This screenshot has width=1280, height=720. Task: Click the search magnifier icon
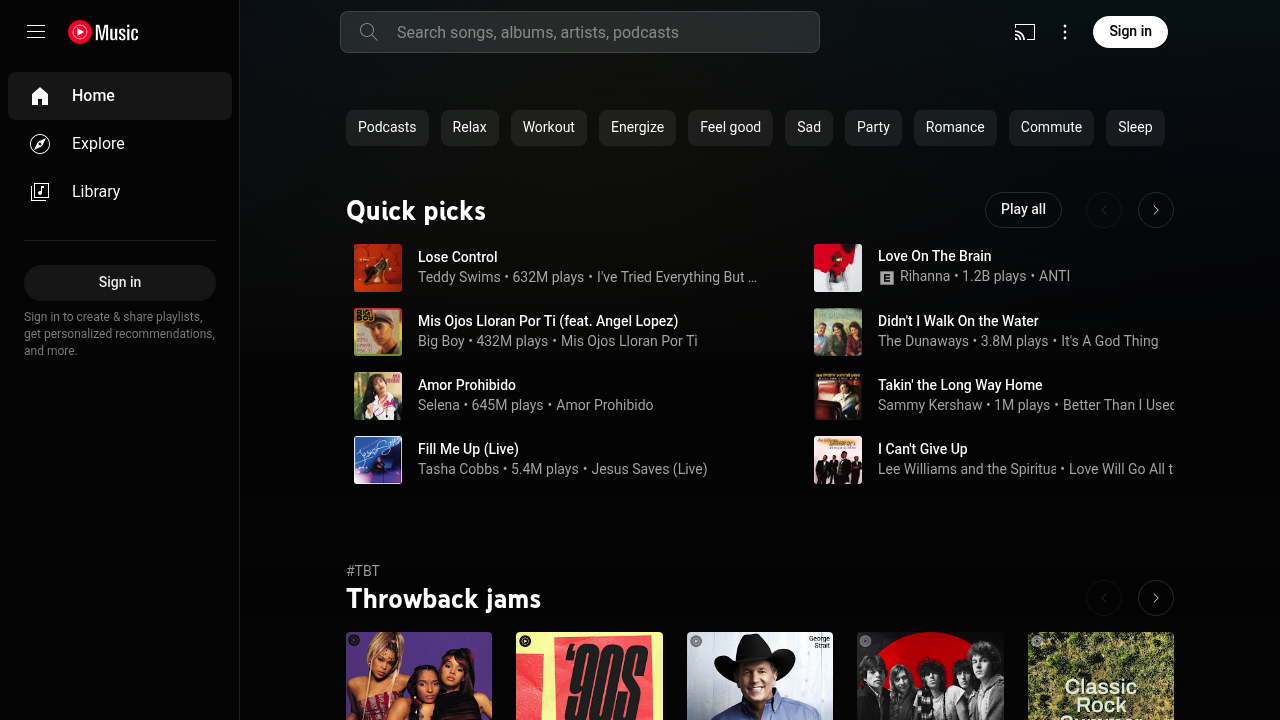[369, 32]
